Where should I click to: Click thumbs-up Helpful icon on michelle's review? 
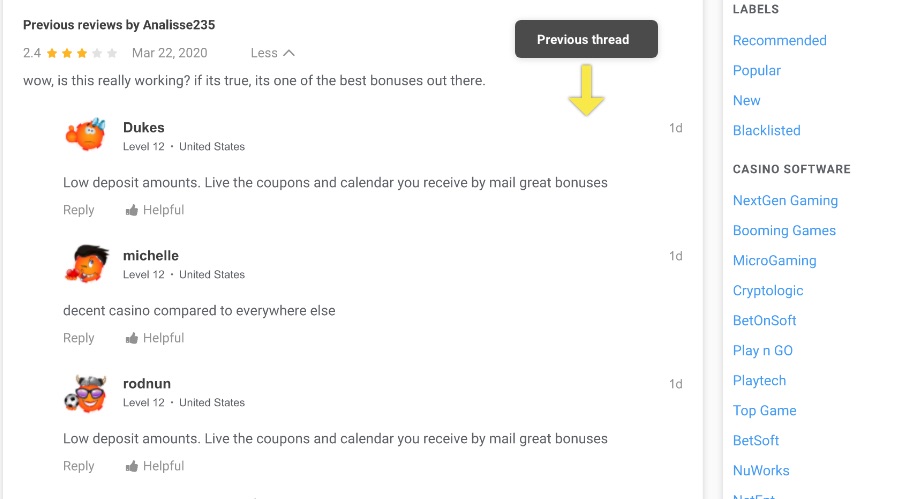(132, 338)
